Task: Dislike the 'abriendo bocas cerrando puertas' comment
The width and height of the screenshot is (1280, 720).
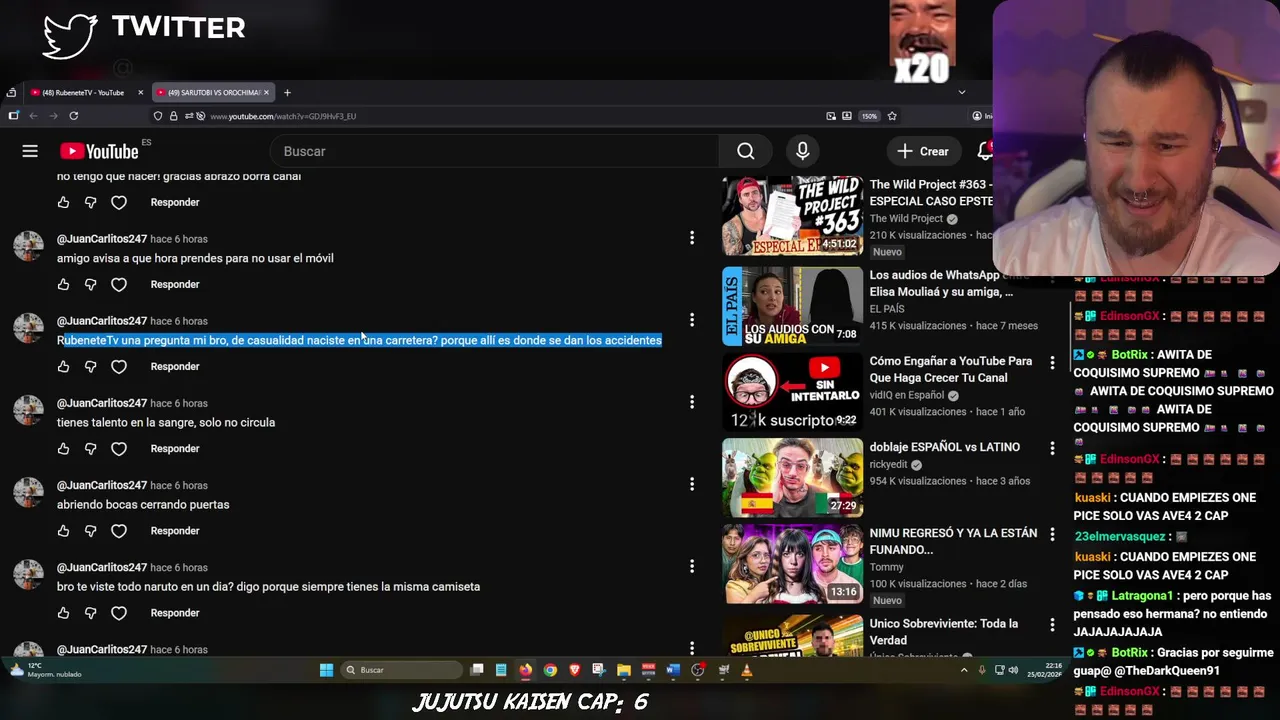Action: click(x=90, y=530)
